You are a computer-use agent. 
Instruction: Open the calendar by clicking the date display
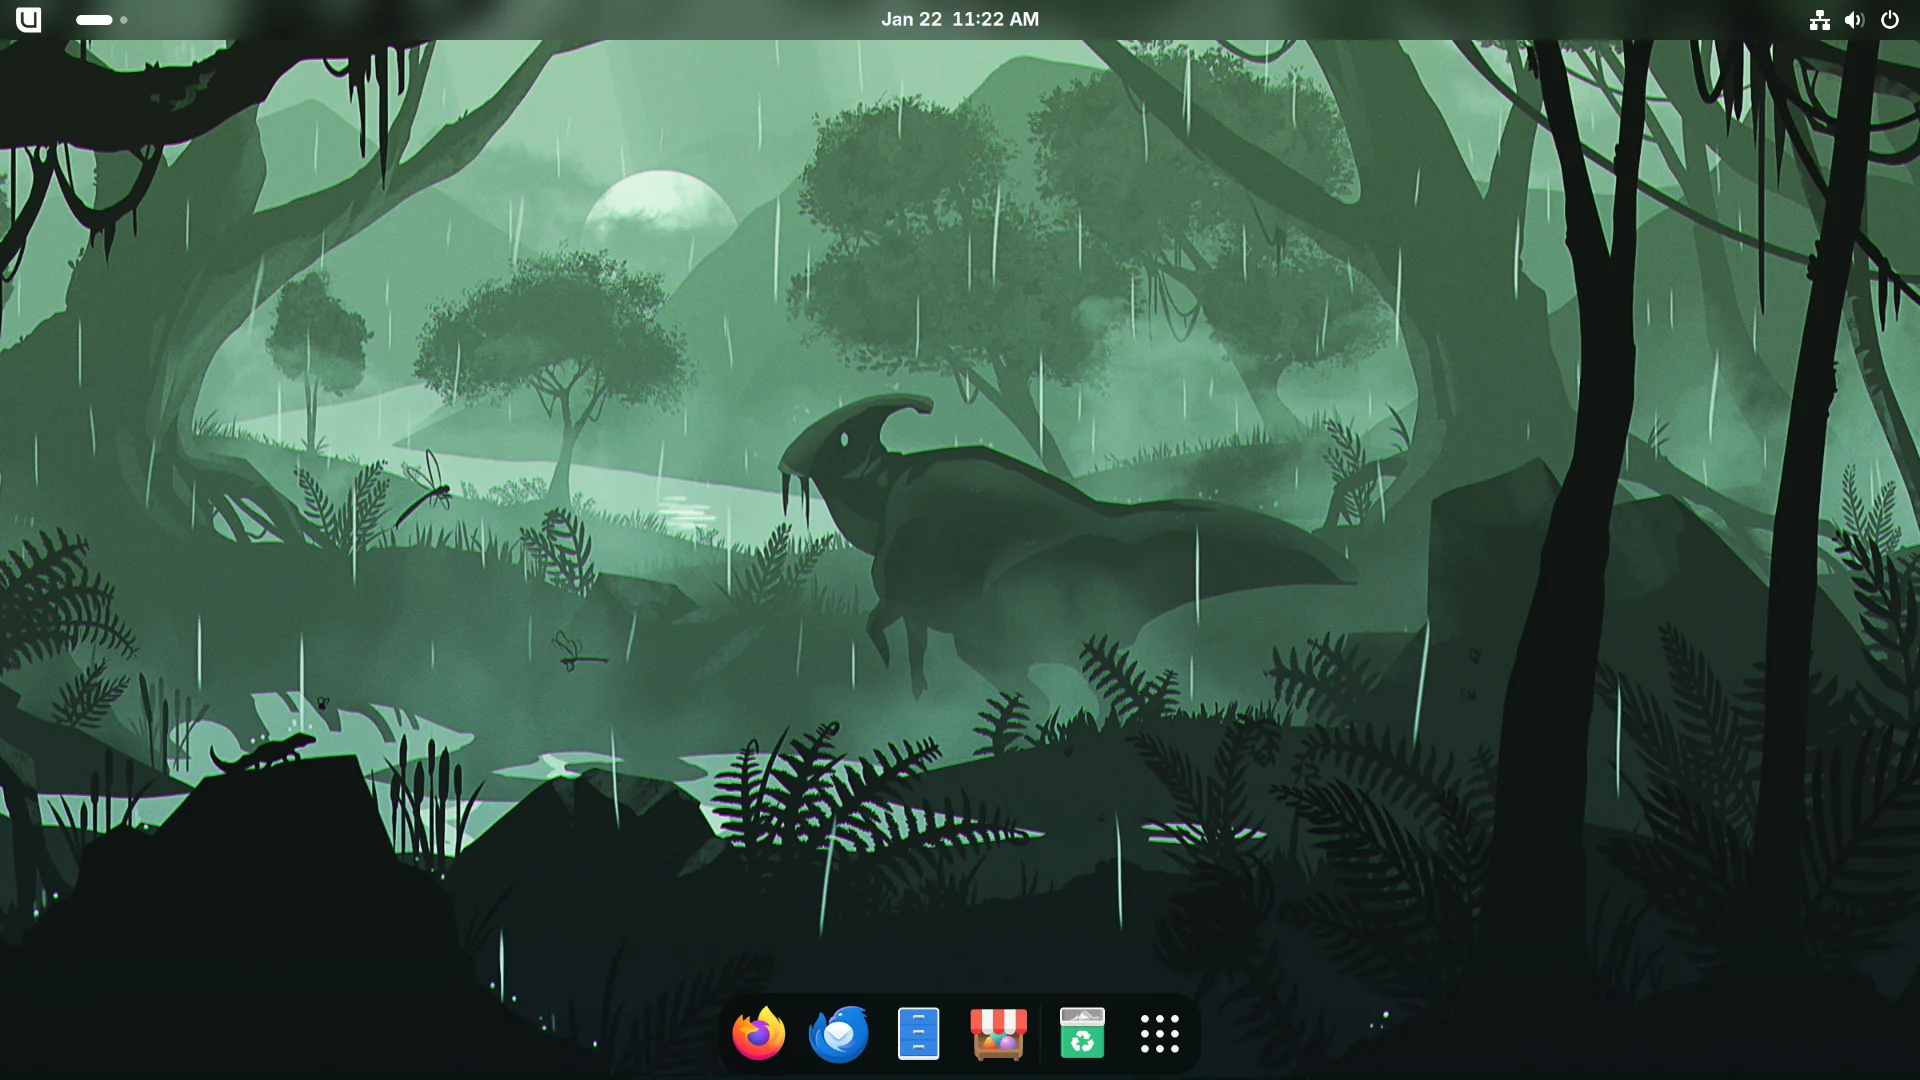coord(959,19)
